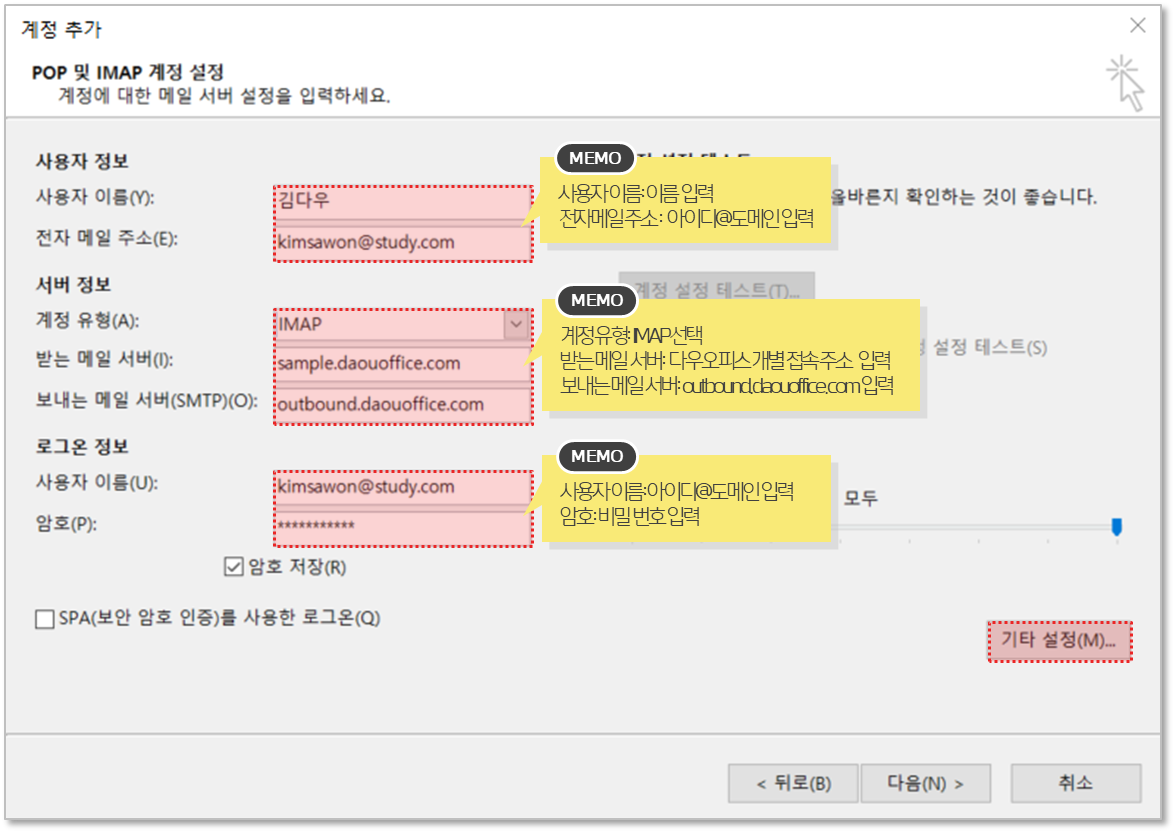Click the MEMO badge beside 사용자 정보
The height and width of the screenshot is (833, 1175).
coord(596,158)
